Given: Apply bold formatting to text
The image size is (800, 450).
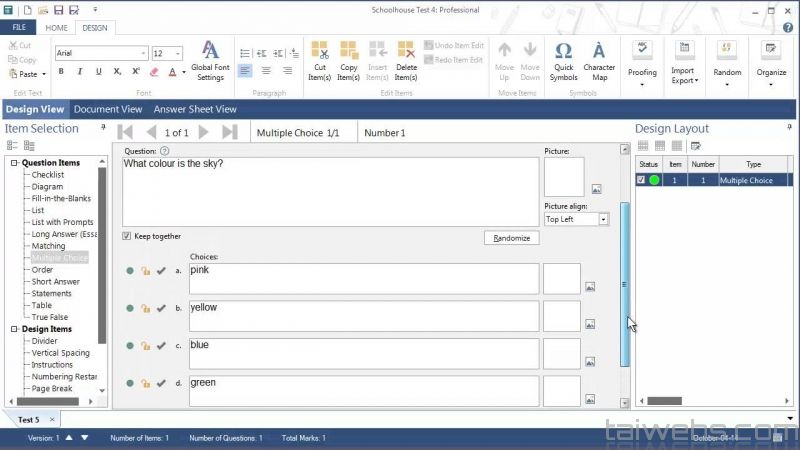Looking at the screenshot, I should coord(61,72).
